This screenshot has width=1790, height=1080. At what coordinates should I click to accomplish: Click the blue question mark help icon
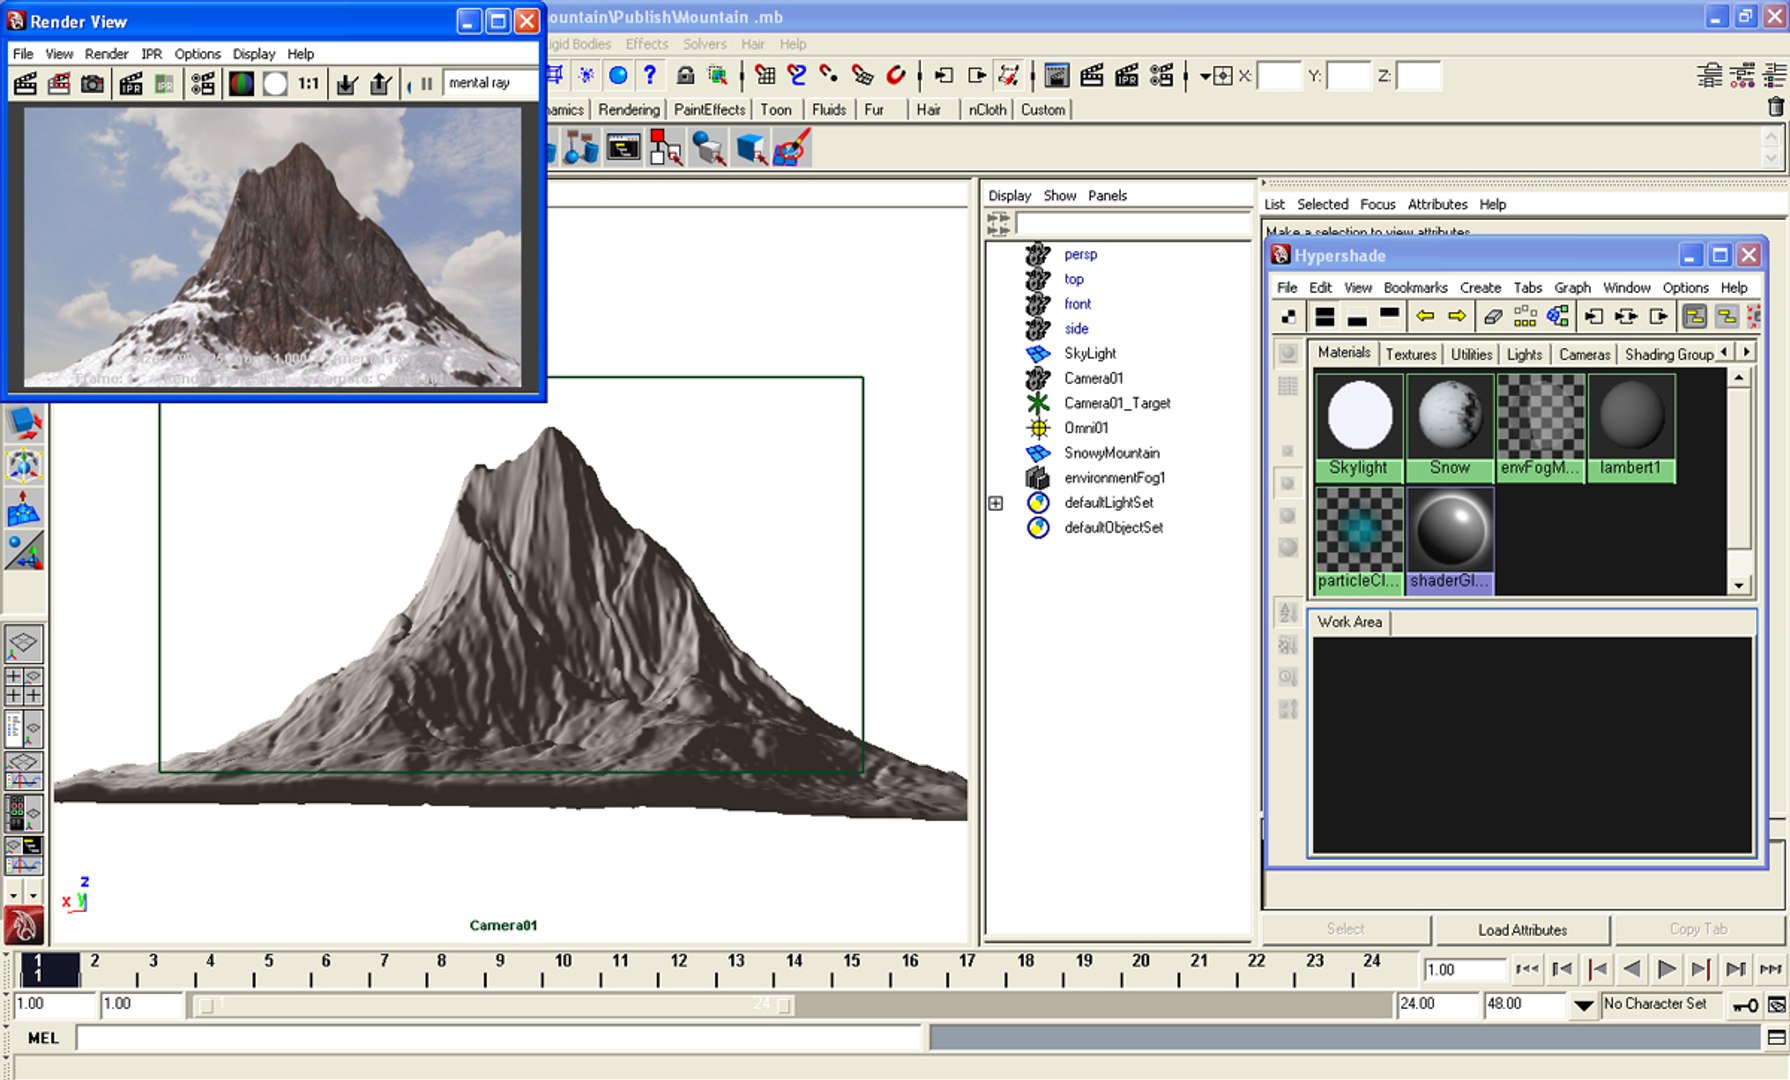tap(650, 75)
